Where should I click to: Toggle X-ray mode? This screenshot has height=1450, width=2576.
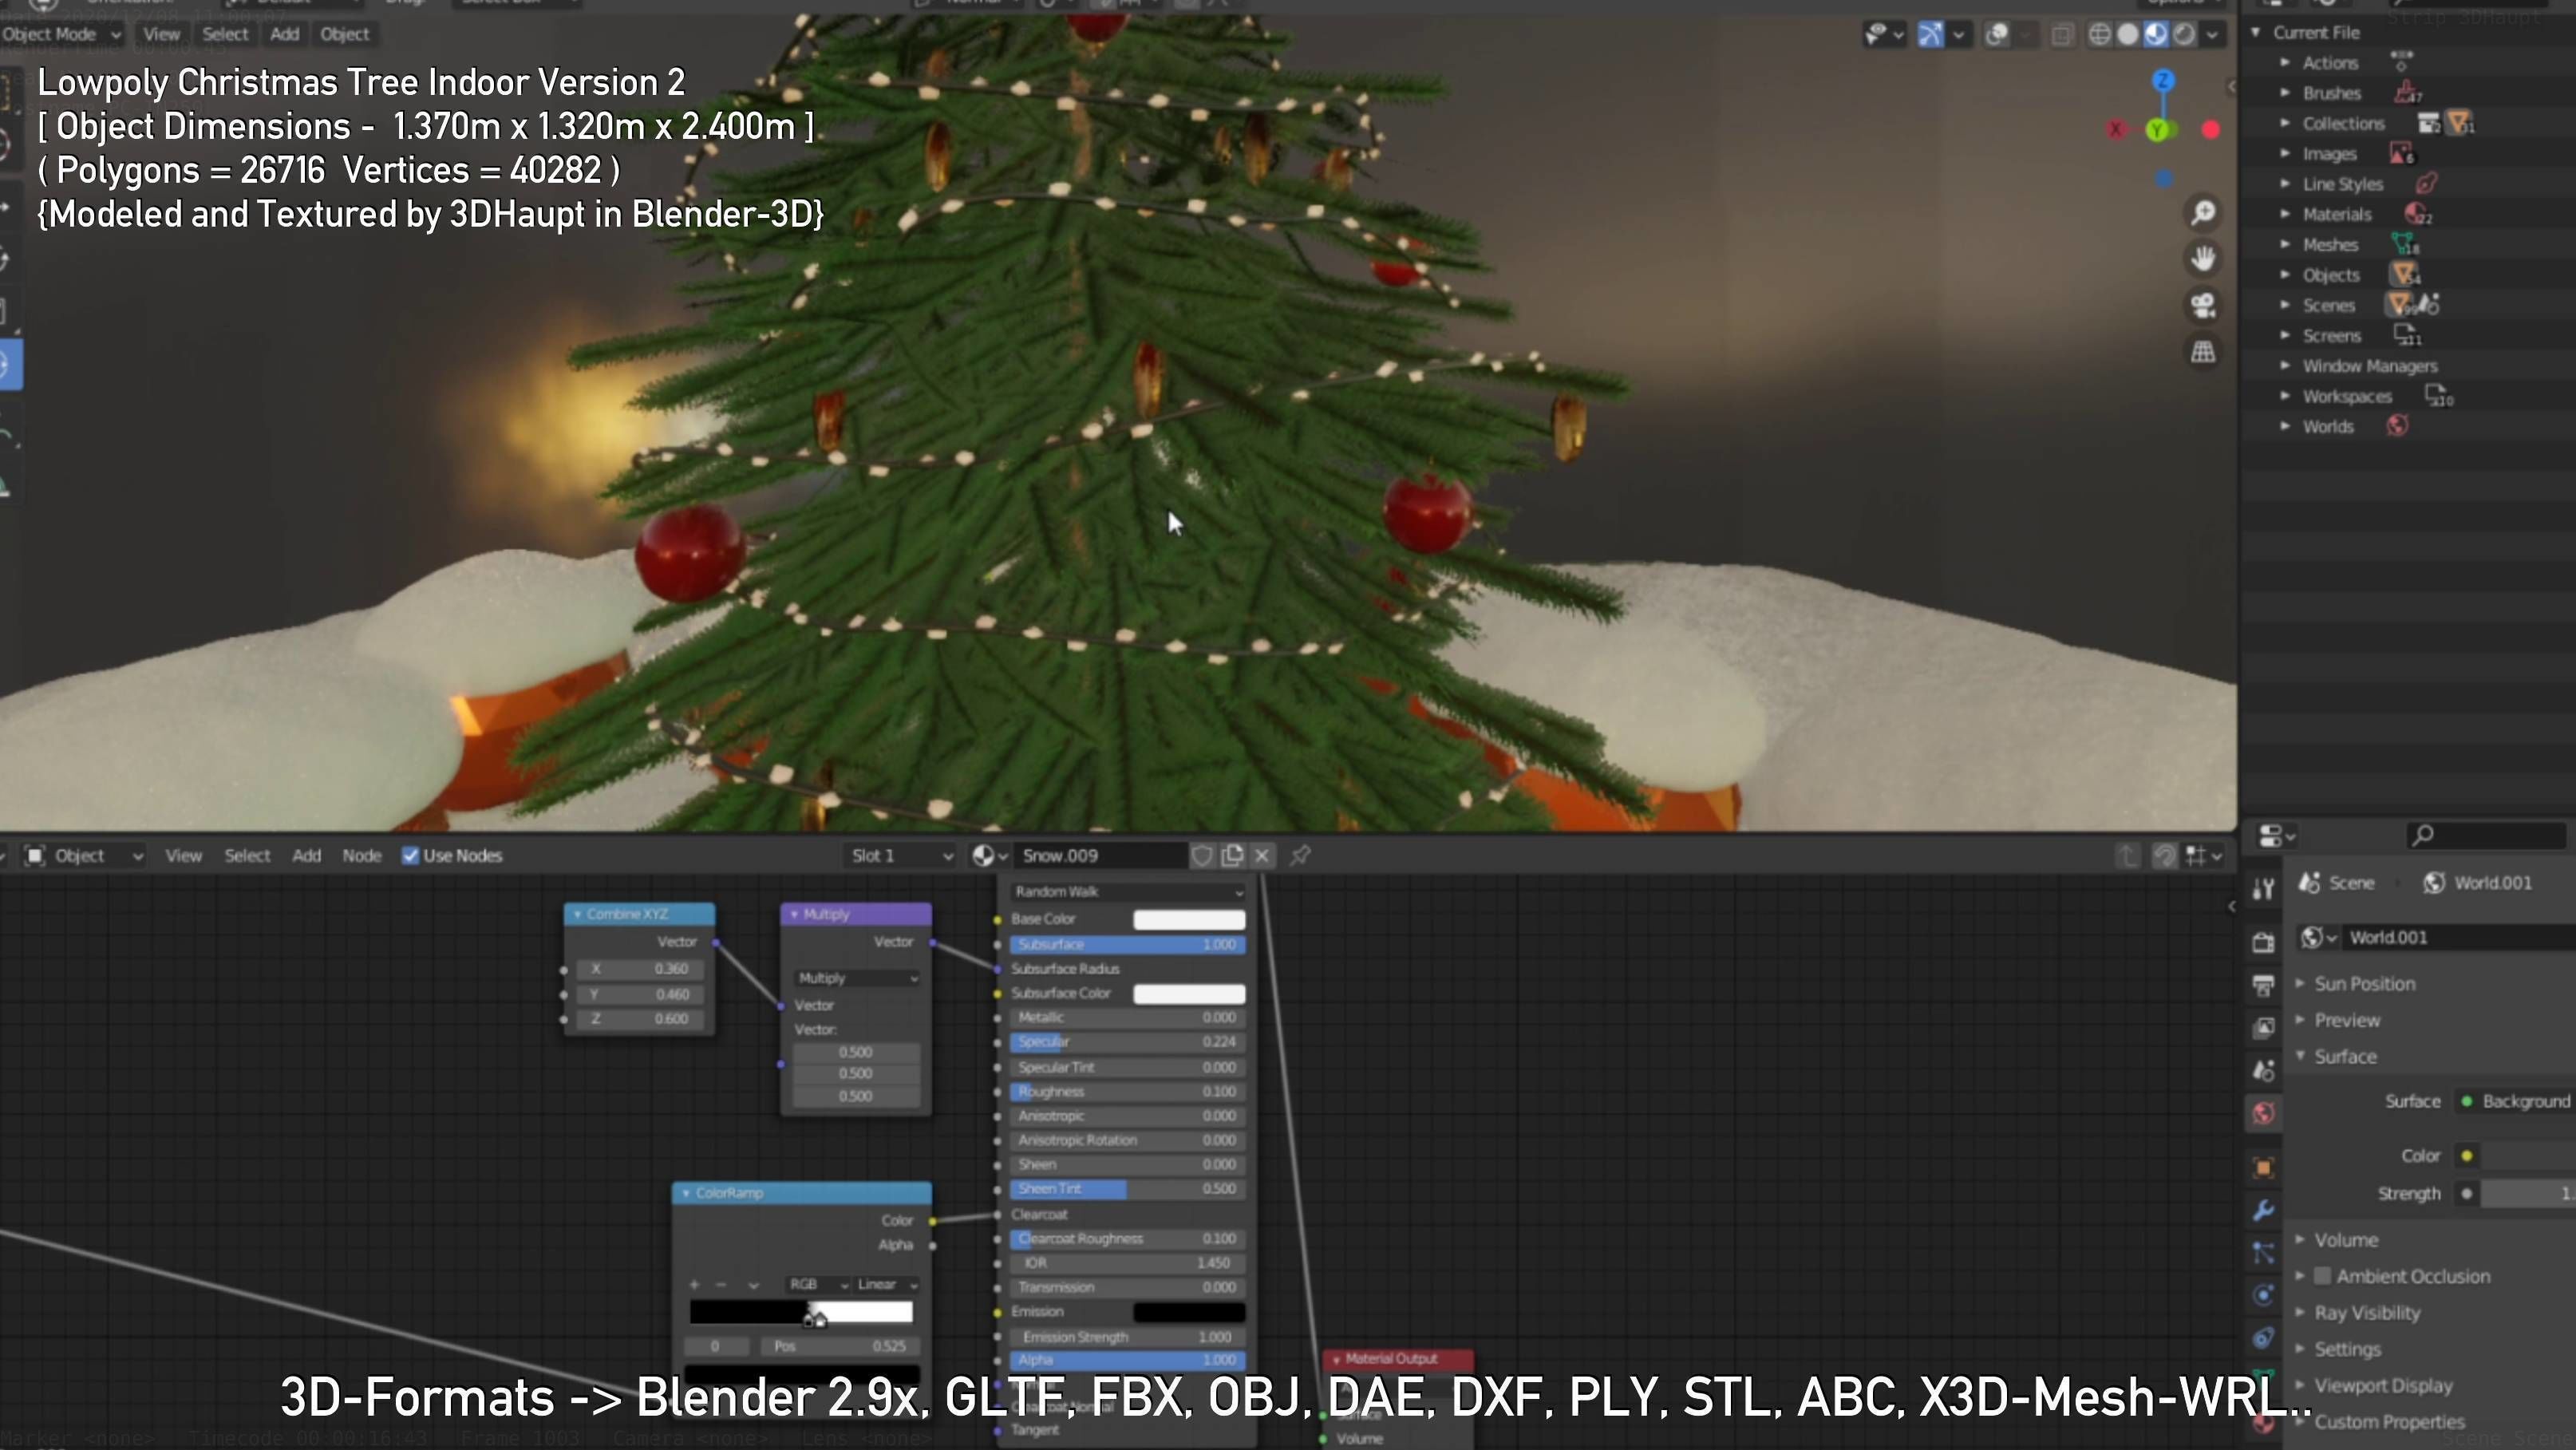(2062, 35)
